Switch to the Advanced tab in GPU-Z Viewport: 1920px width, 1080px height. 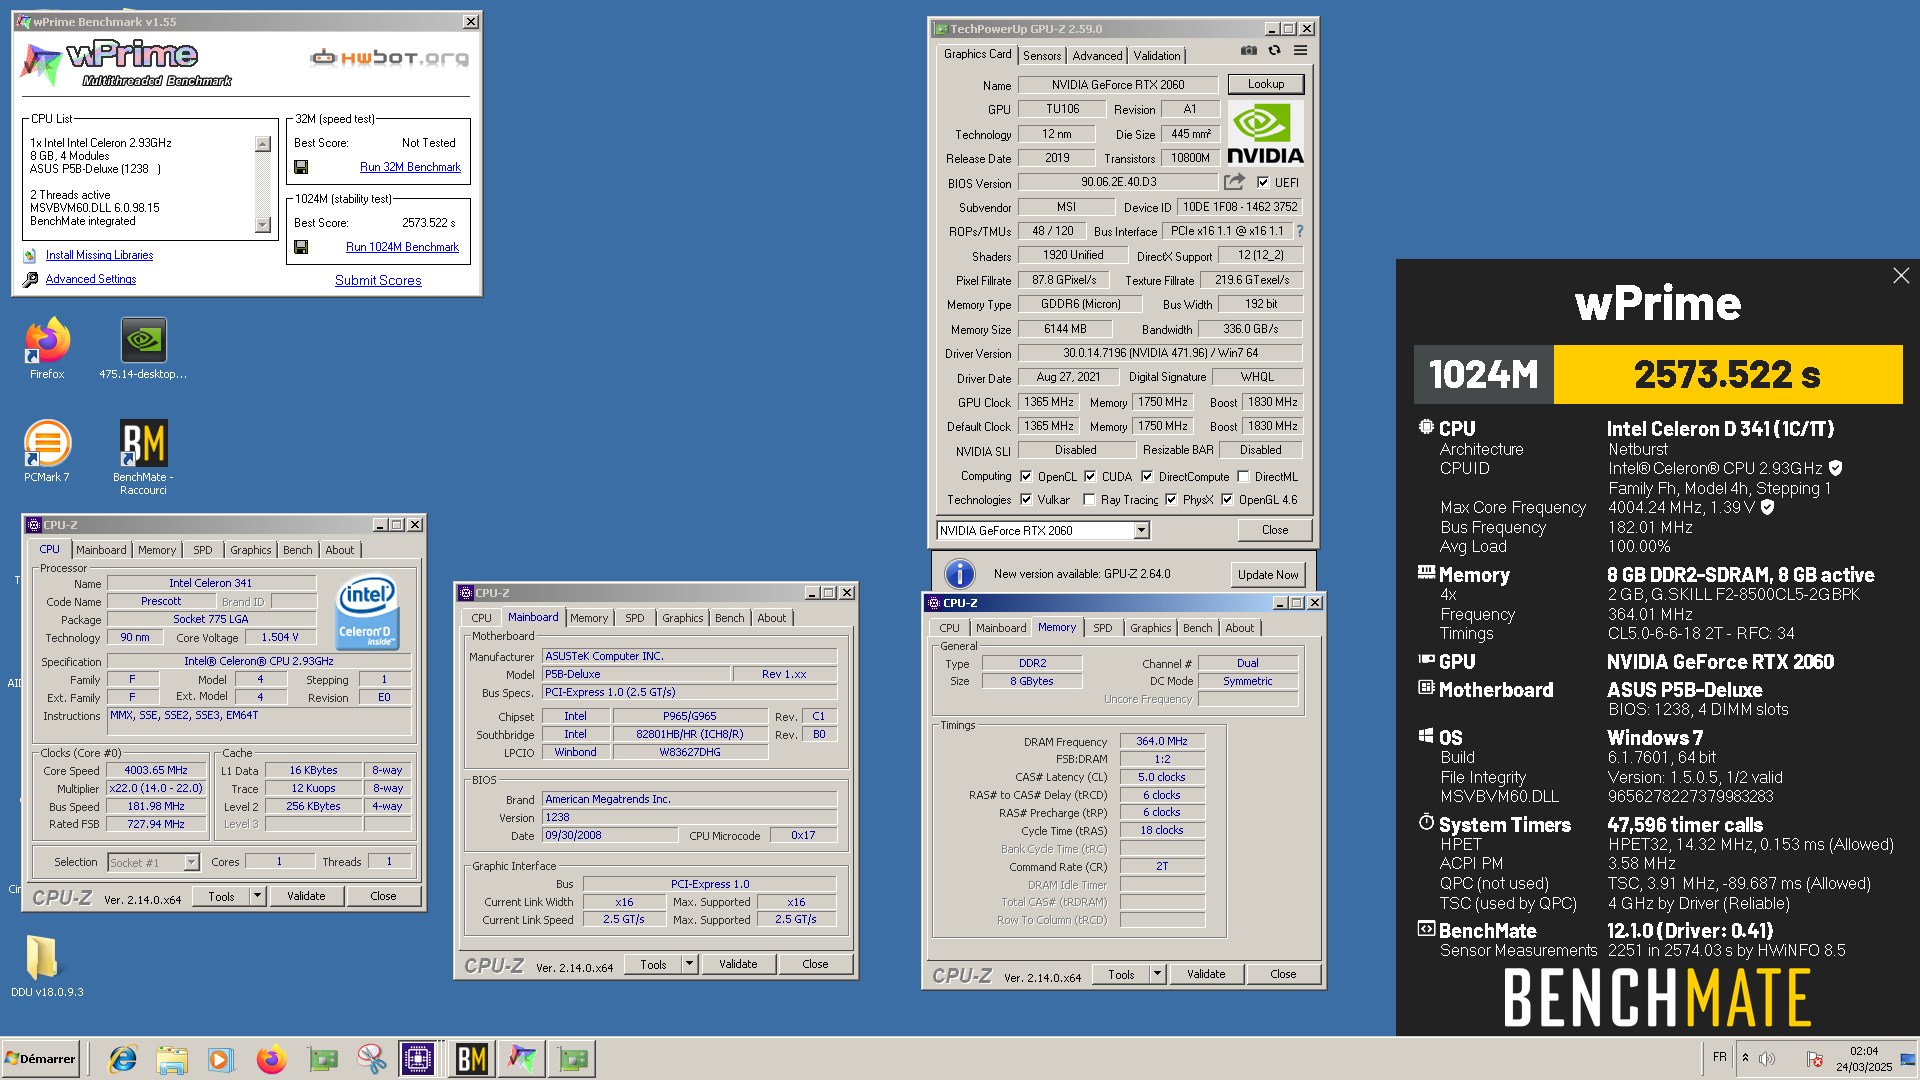point(1097,56)
